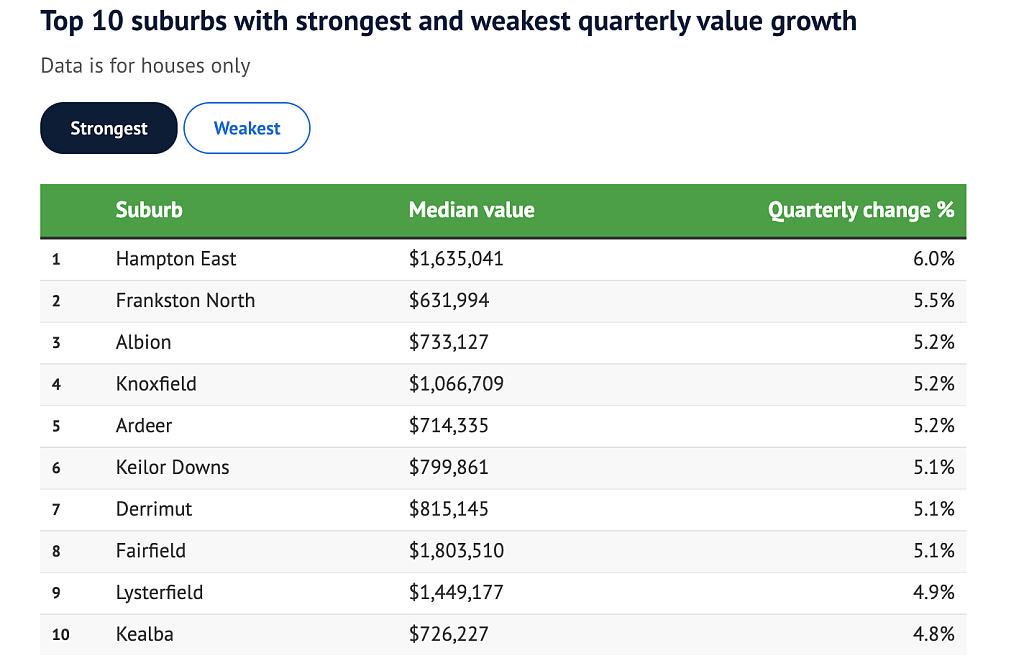Click the Albion suburb entry
Screen dimensions: 1024x666
[144, 342]
